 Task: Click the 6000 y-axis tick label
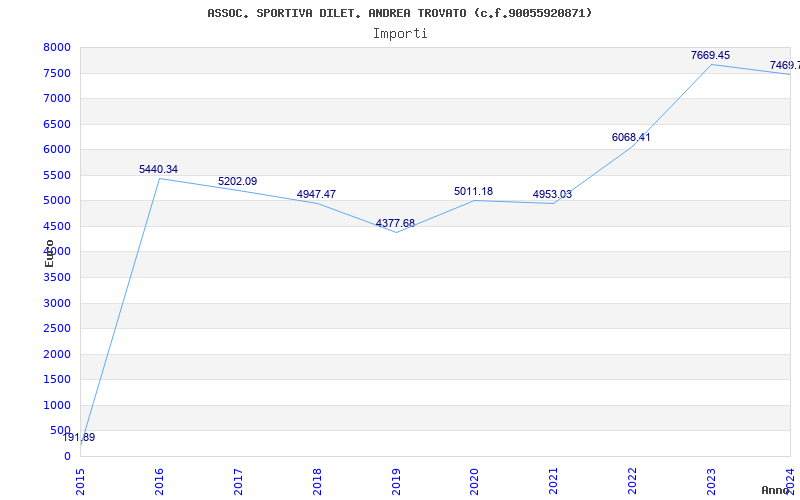(x=57, y=149)
